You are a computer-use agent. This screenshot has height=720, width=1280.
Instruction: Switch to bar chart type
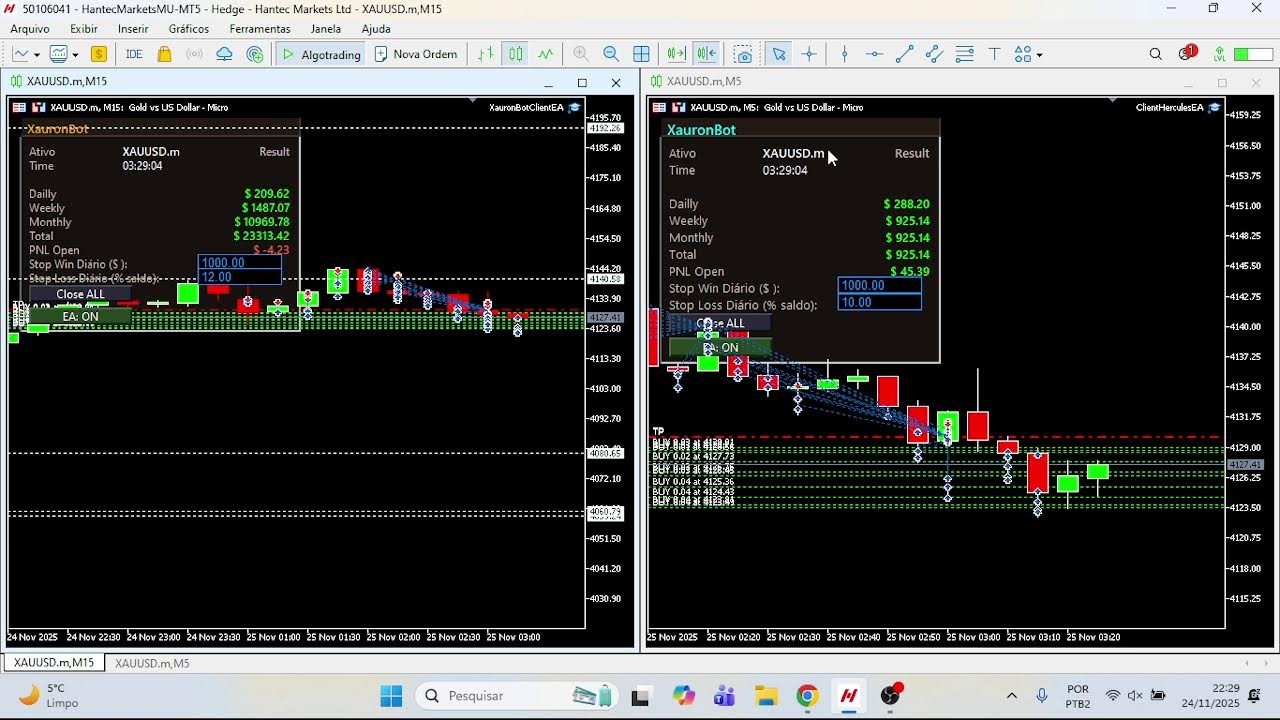tap(486, 54)
